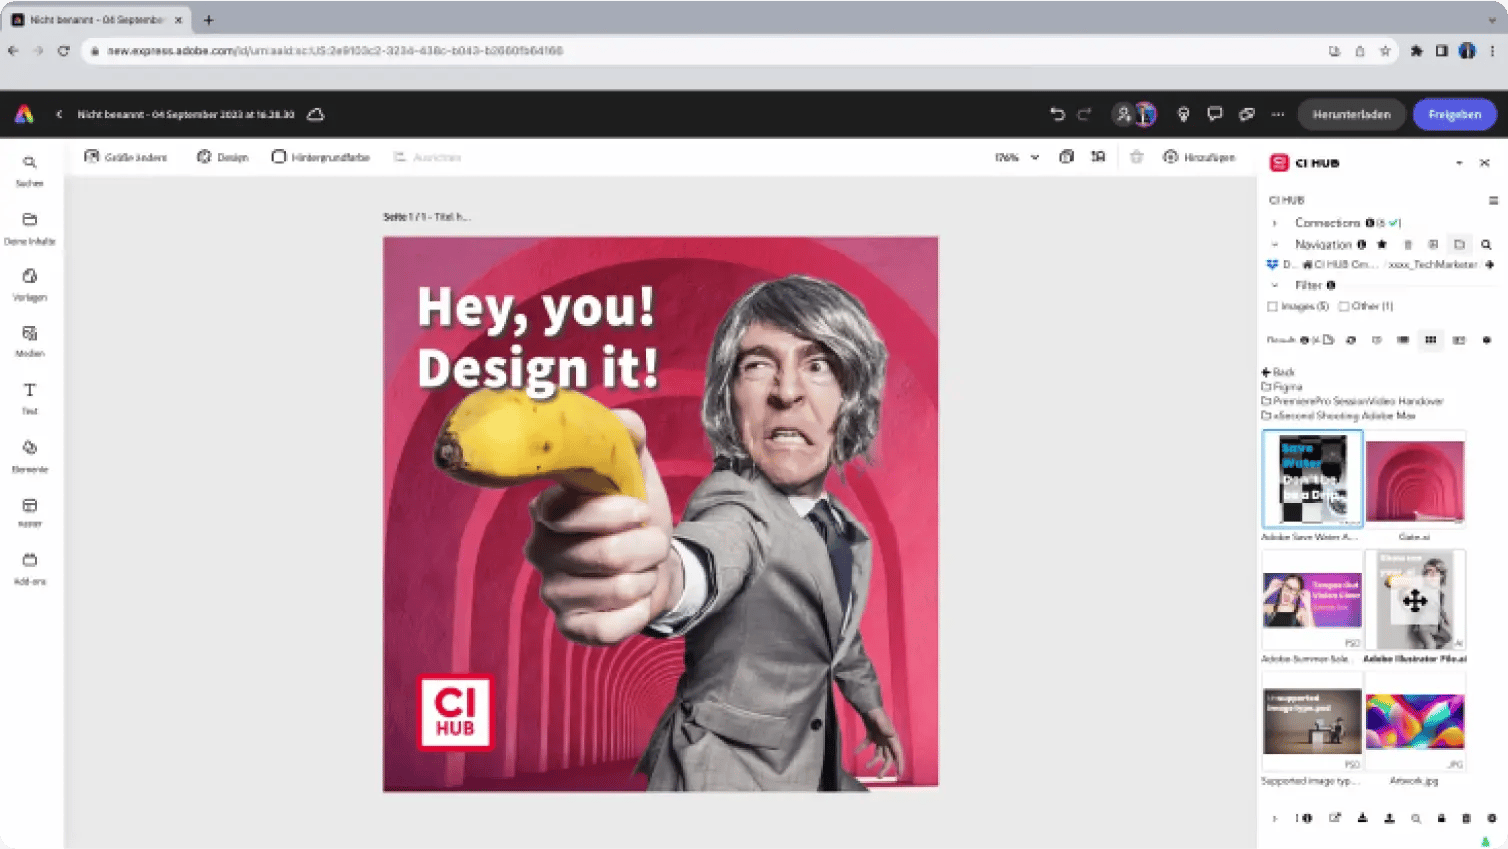The height and width of the screenshot is (849, 1508).
Task: Click the search icon in CI HUB Navigation row
Action: point(1486,244)
